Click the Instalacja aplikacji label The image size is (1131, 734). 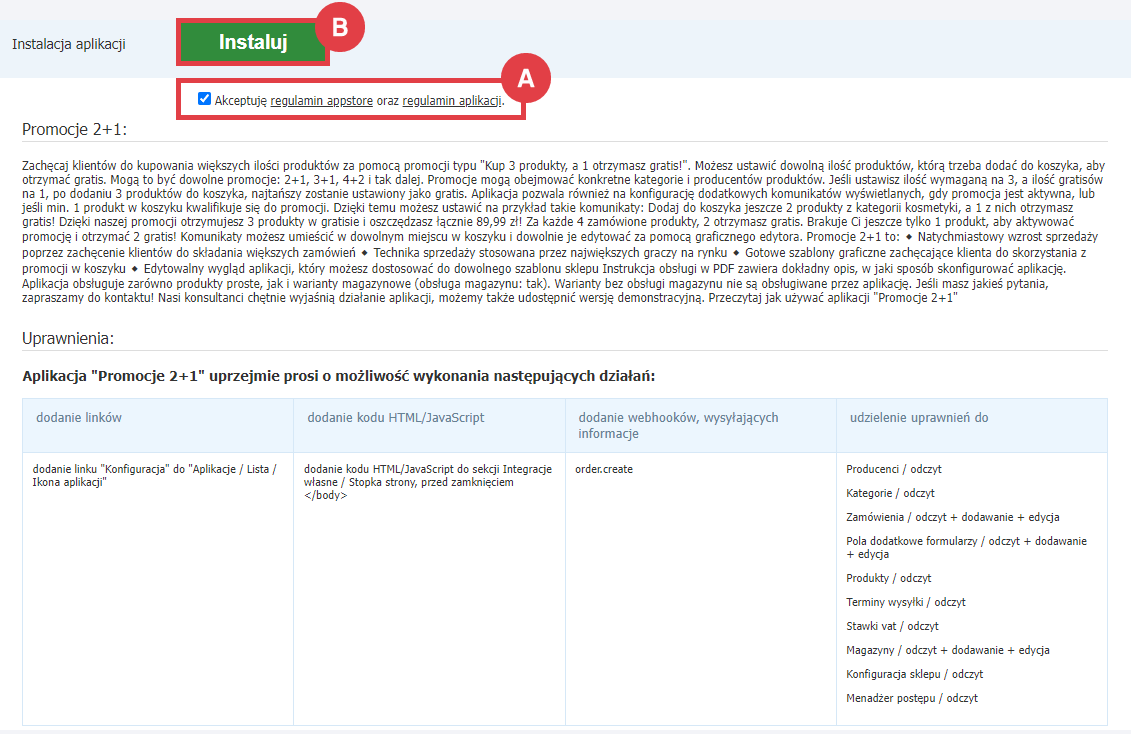pyautogui.click(x=69, y=44)
